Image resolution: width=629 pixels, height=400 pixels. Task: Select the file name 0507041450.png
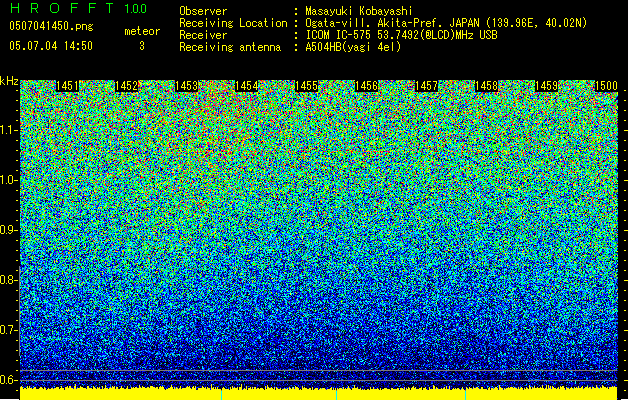pyautogui.click(x=51, y=26)
